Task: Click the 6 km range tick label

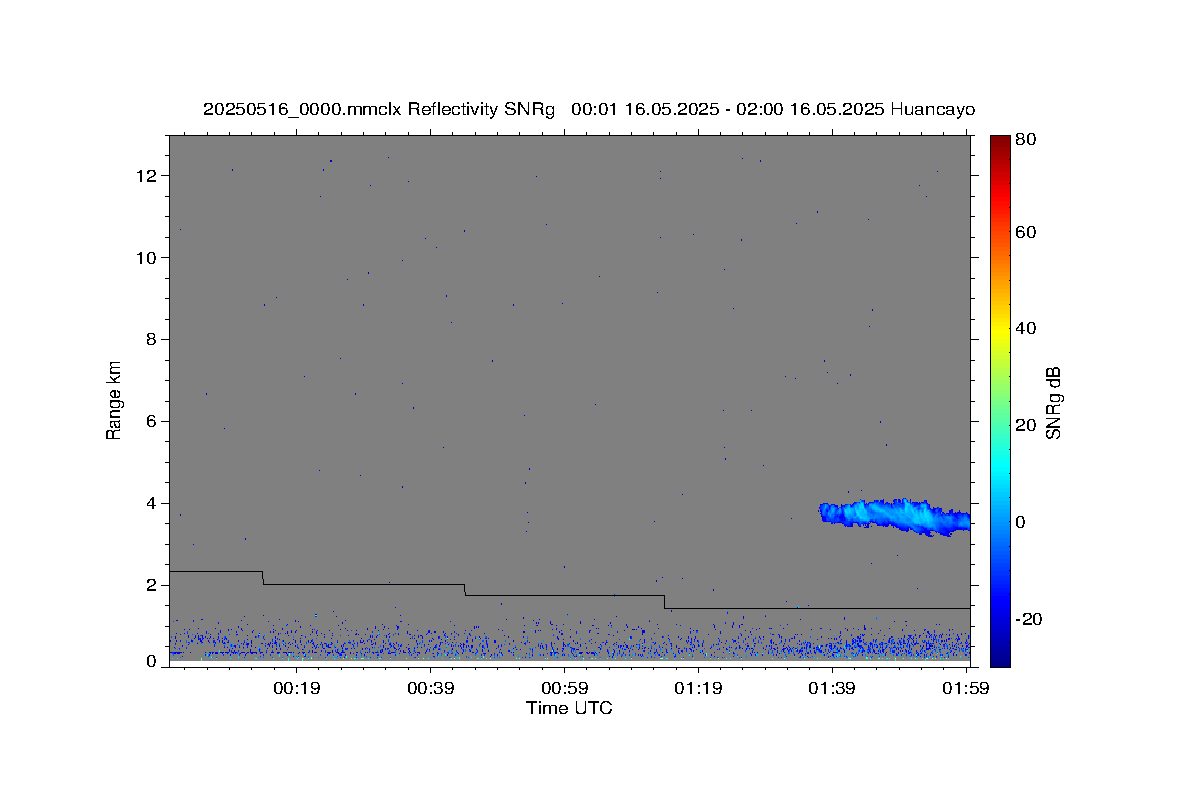Action: 153,422
